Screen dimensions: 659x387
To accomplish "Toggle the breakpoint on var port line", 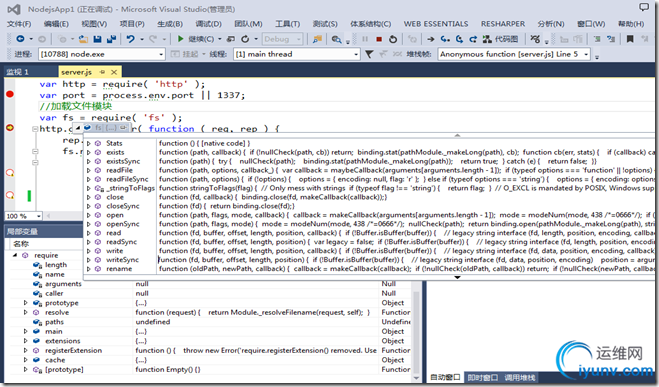I will [x=10, y=94].
